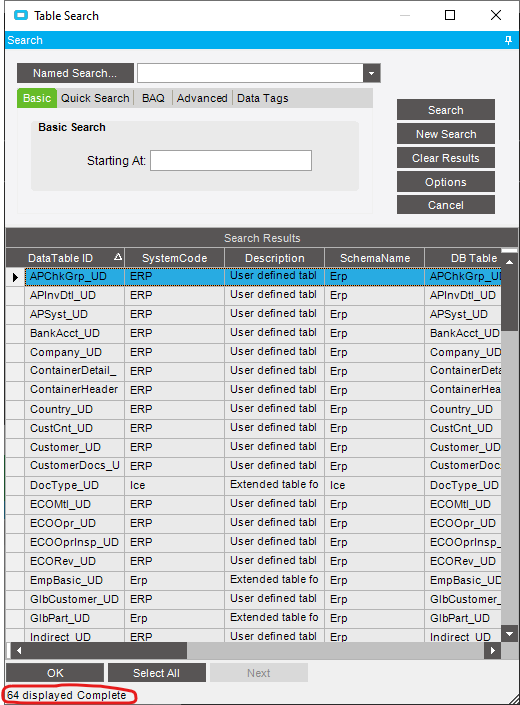
Task: Select the GlbPart_UD row
Action: (254, 618)
